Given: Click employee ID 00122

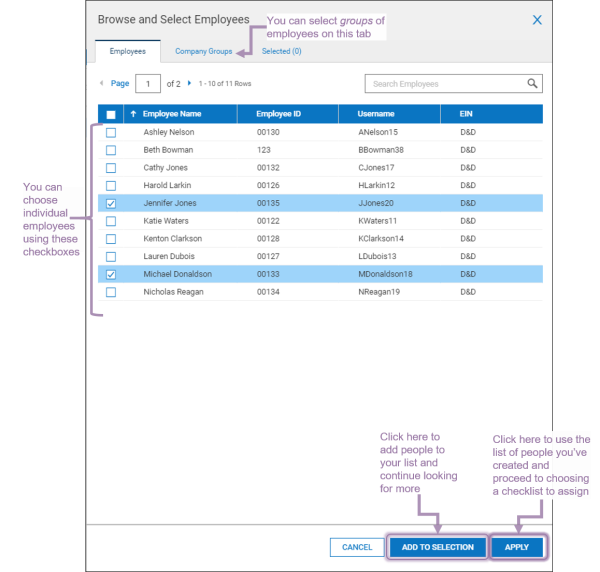Looking at the screenshot, I should tap(268, 221).
